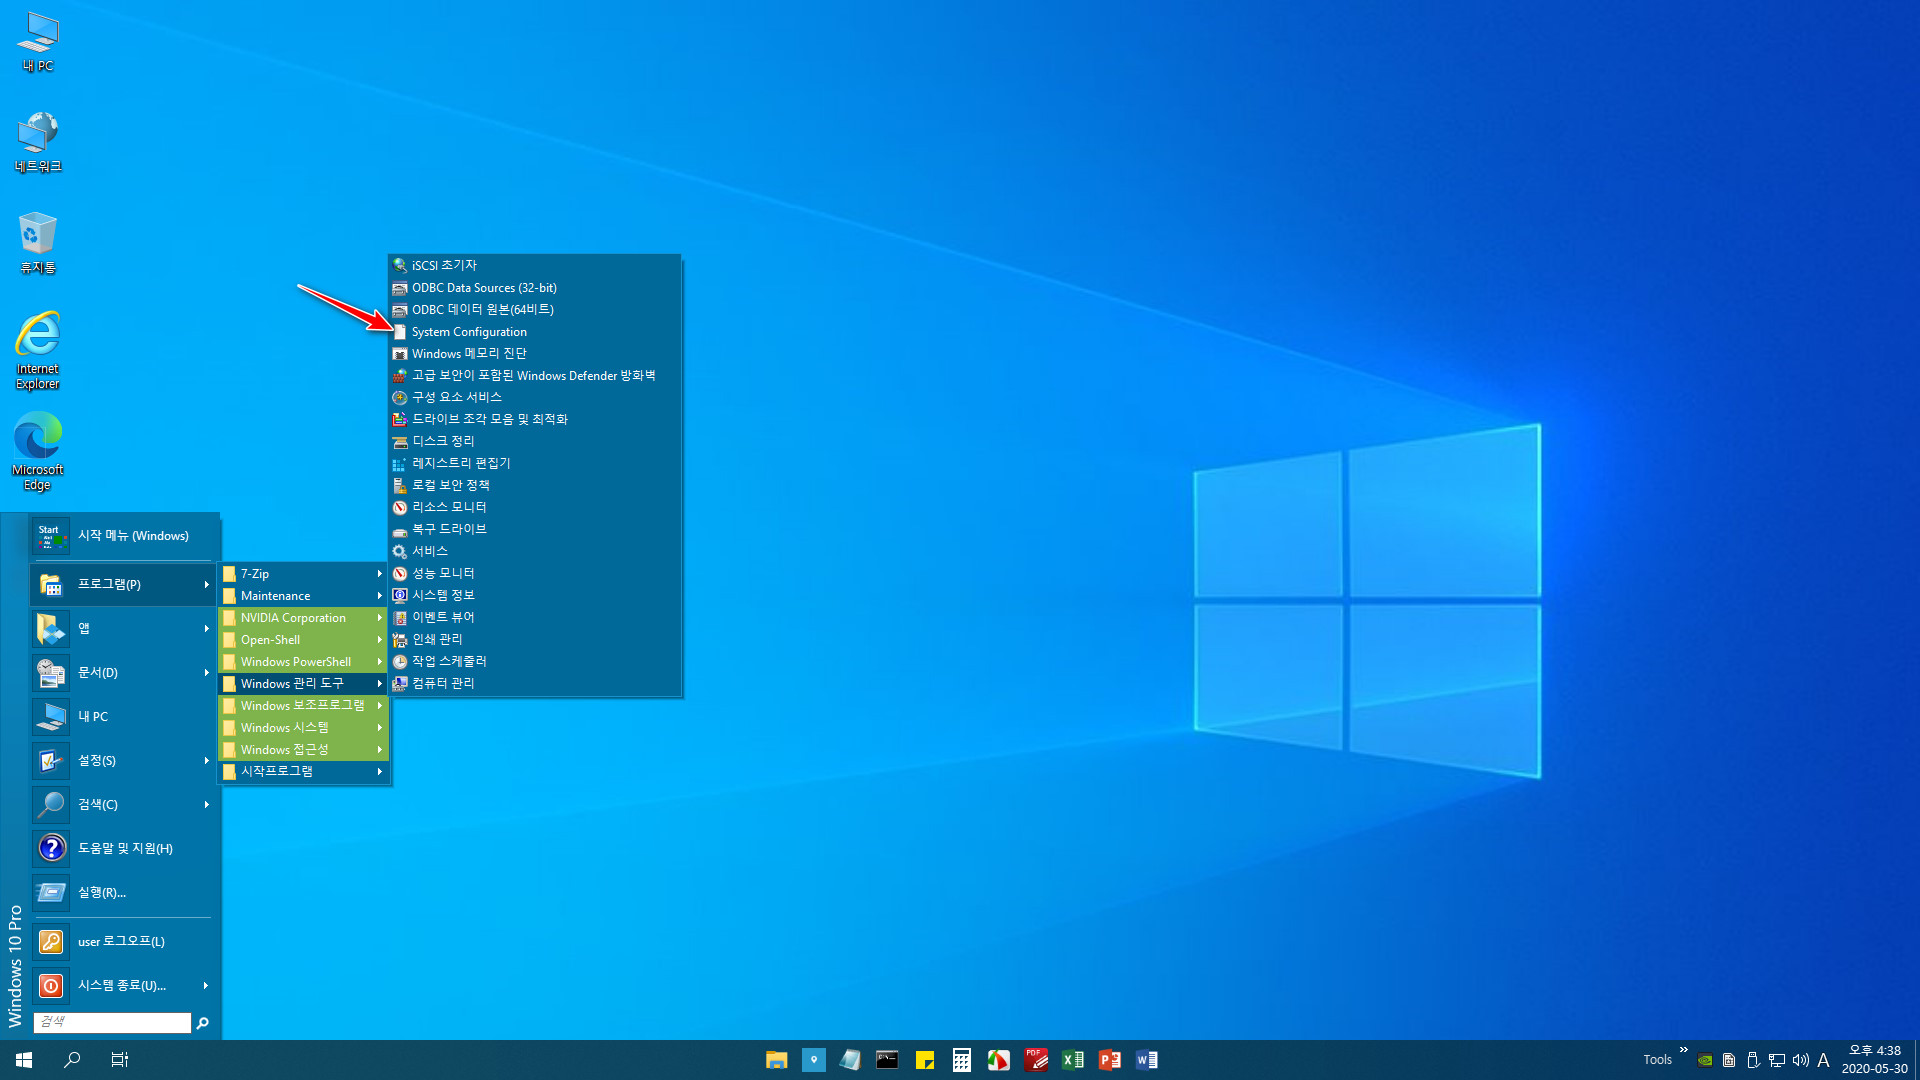
Task: Open 리소스 모니터
Action: coord(535,508)
